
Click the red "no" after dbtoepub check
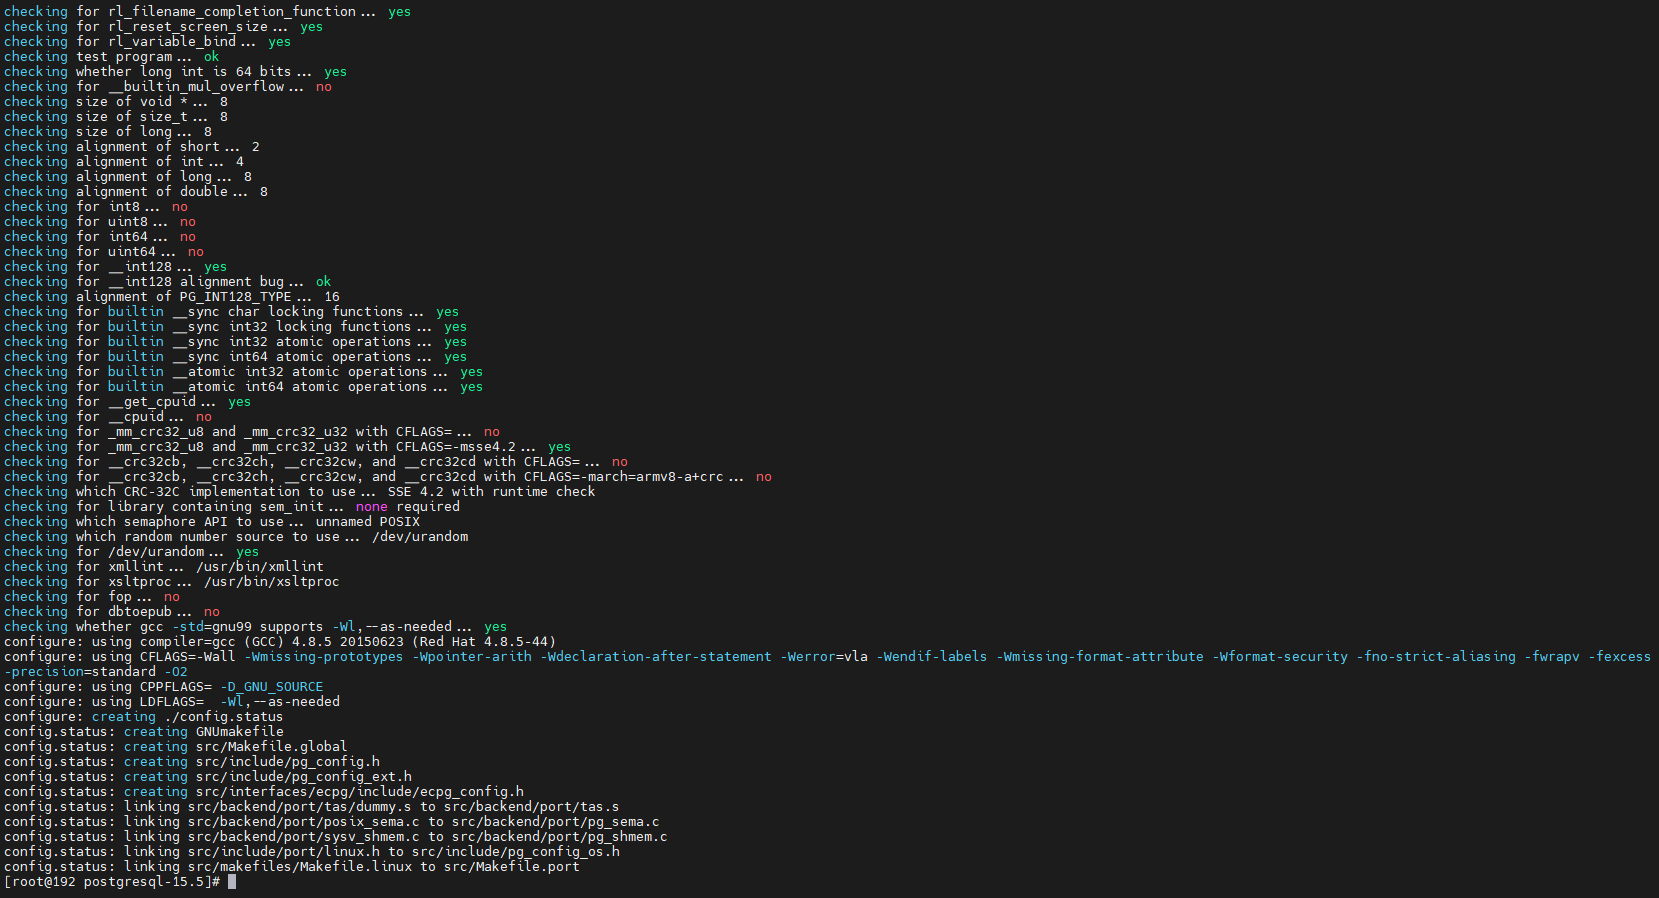coord(211,612)
